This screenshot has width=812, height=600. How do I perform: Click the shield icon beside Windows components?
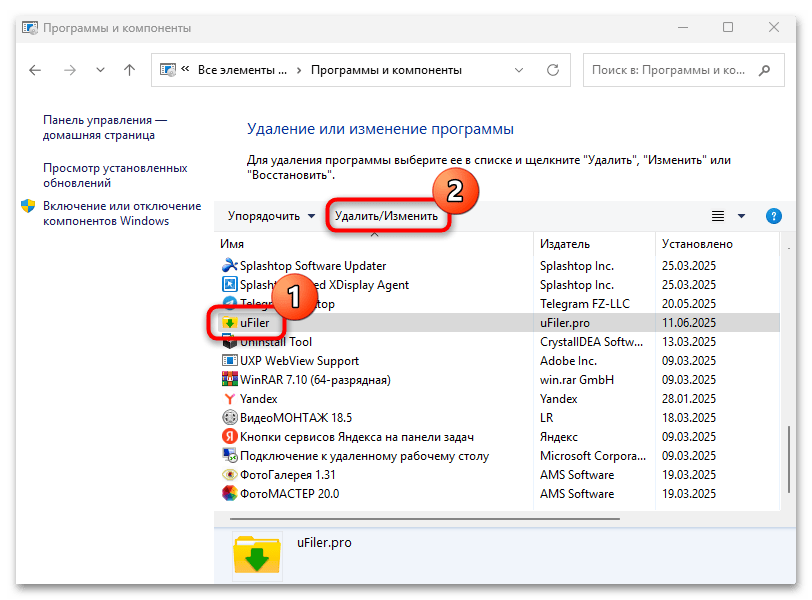point(28,206)
